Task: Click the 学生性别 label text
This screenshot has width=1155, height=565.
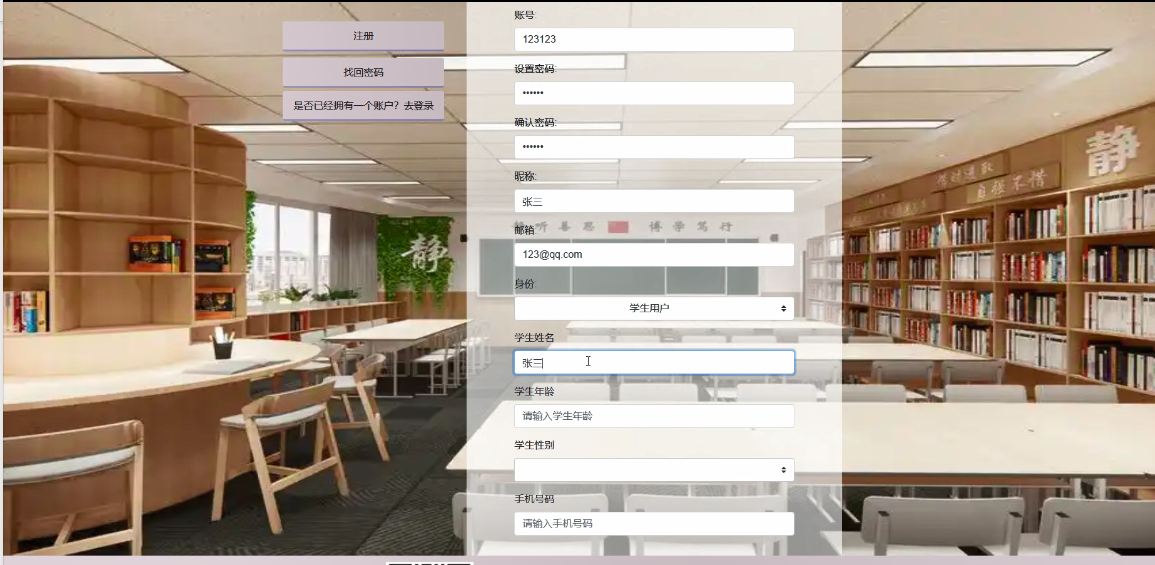Action: point(534,445)
